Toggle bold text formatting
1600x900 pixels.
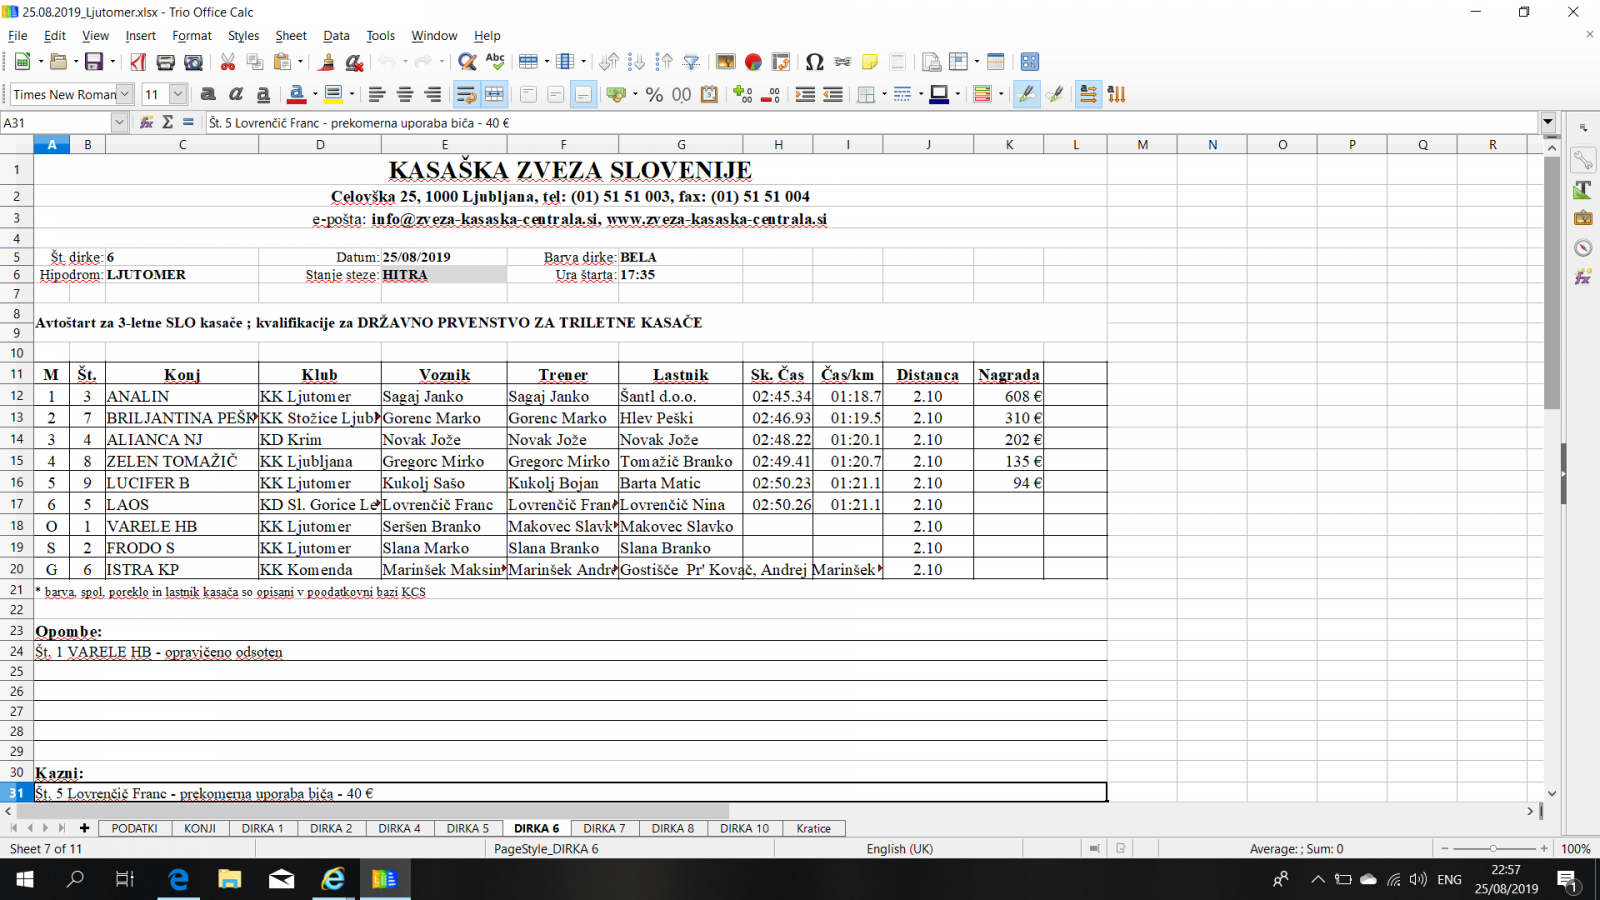pos(208,94)
